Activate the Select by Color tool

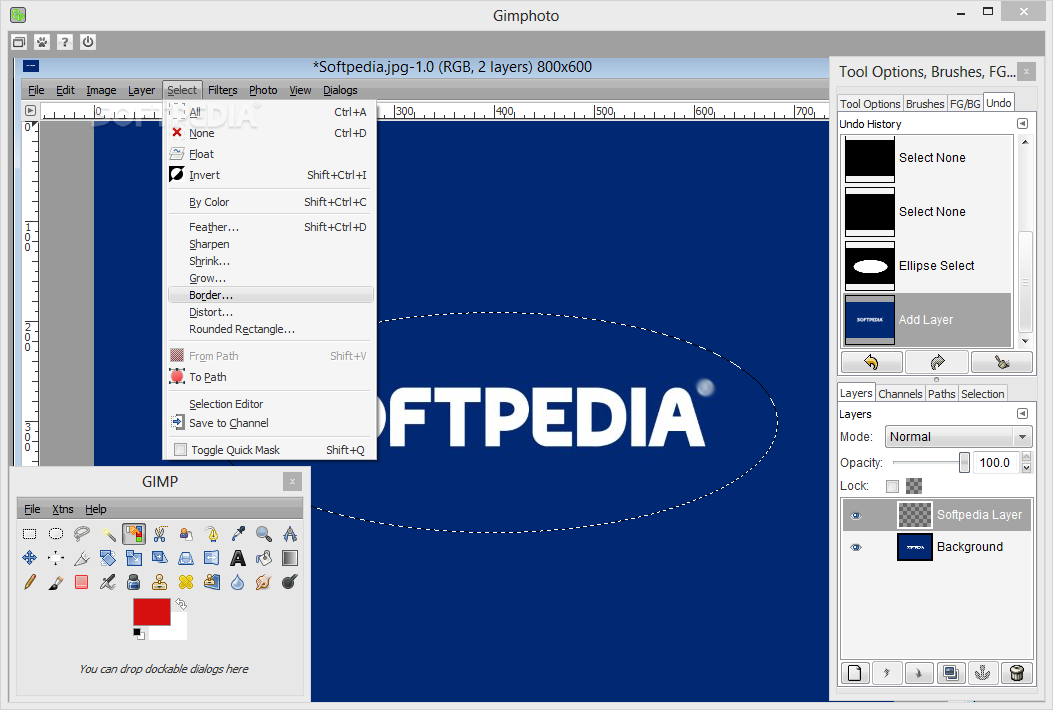click(134, 534)
